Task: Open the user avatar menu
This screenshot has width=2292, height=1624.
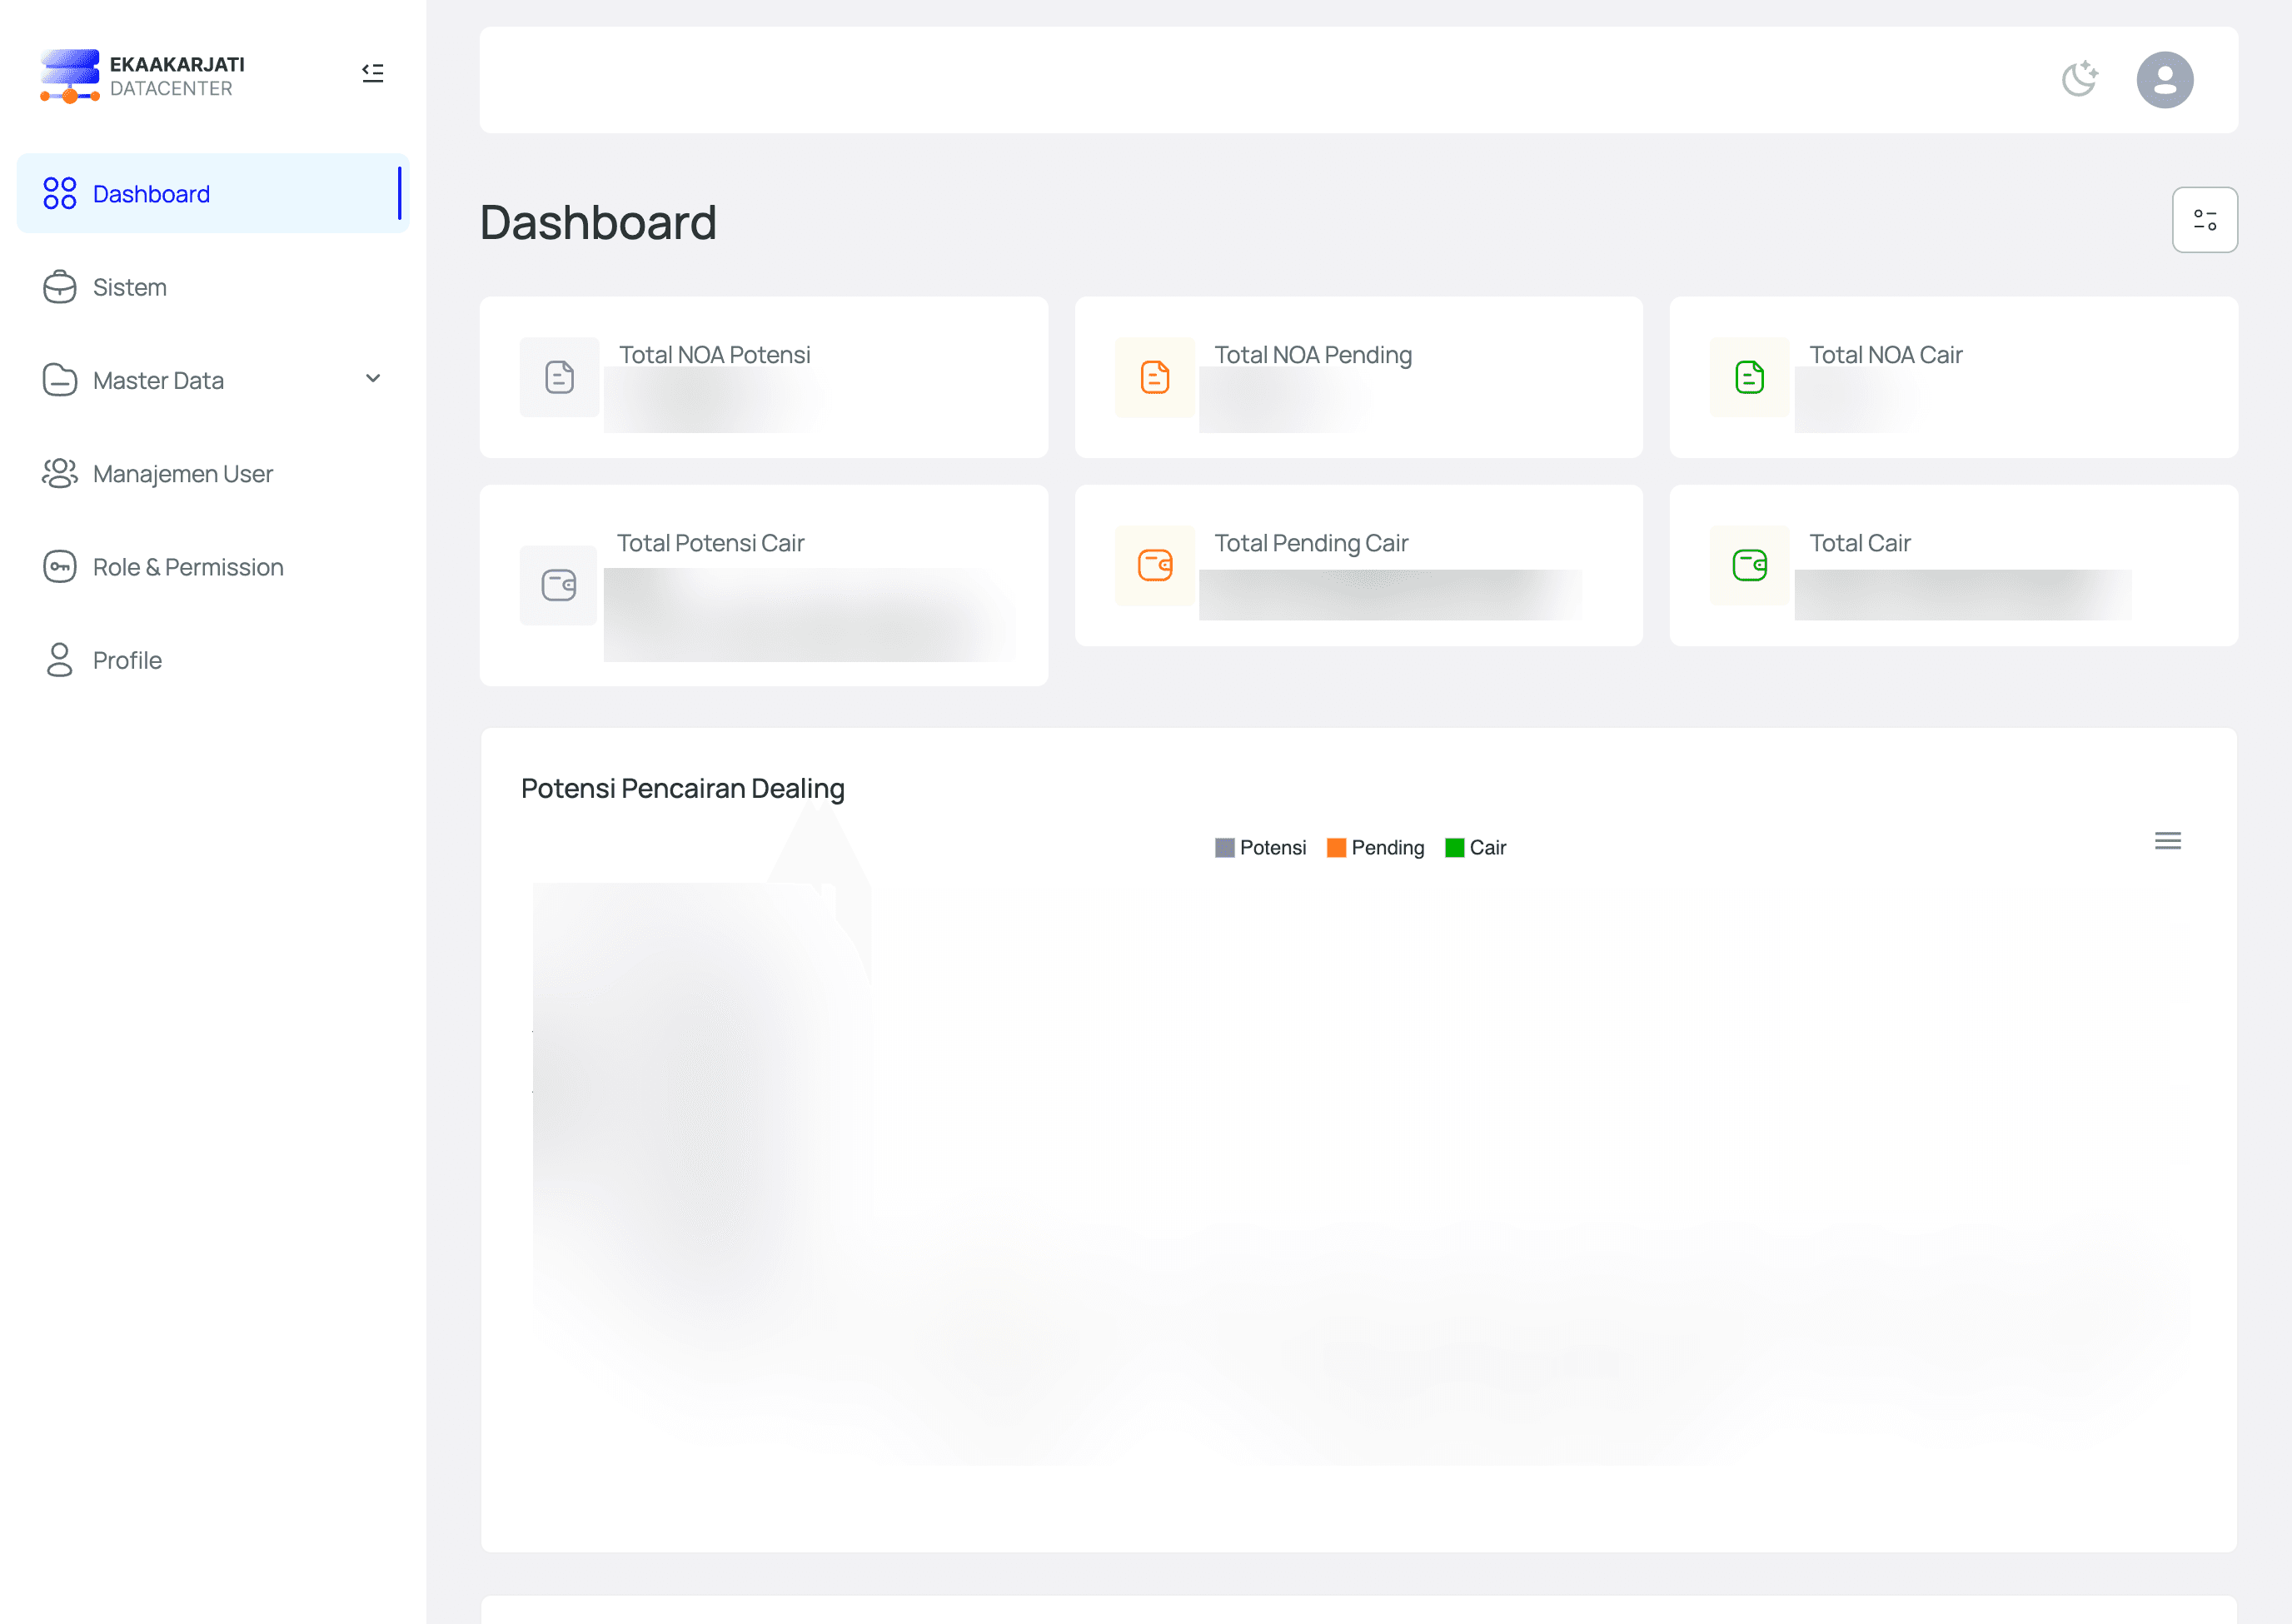Action: click(x=2165, y=80)
